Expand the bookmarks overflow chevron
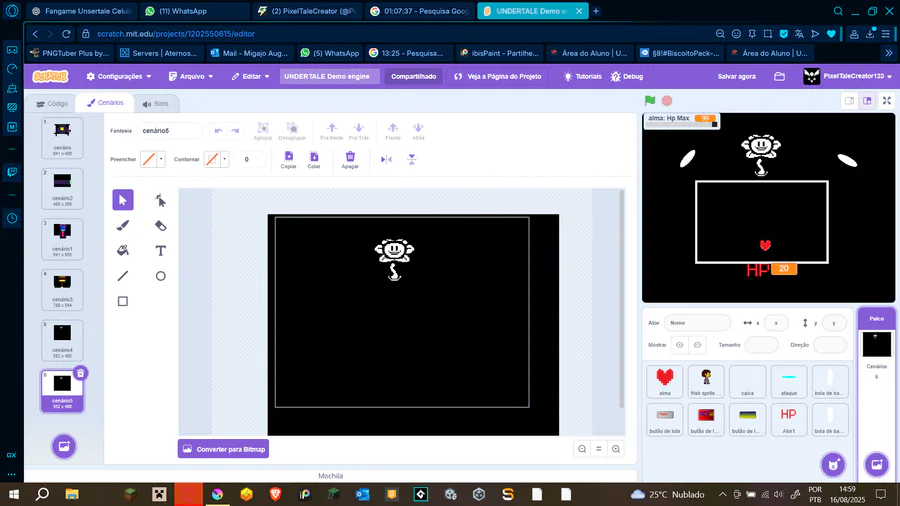The width and height of the screenshot is (900, 506). tap(889, 53)
